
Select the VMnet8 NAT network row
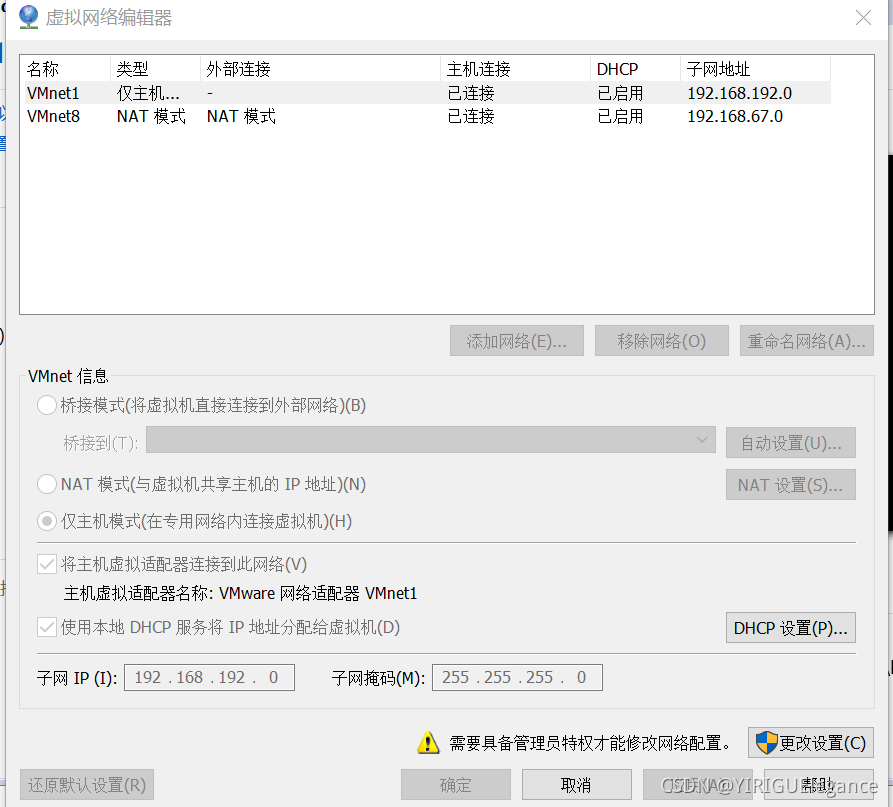tap(200, 116)
